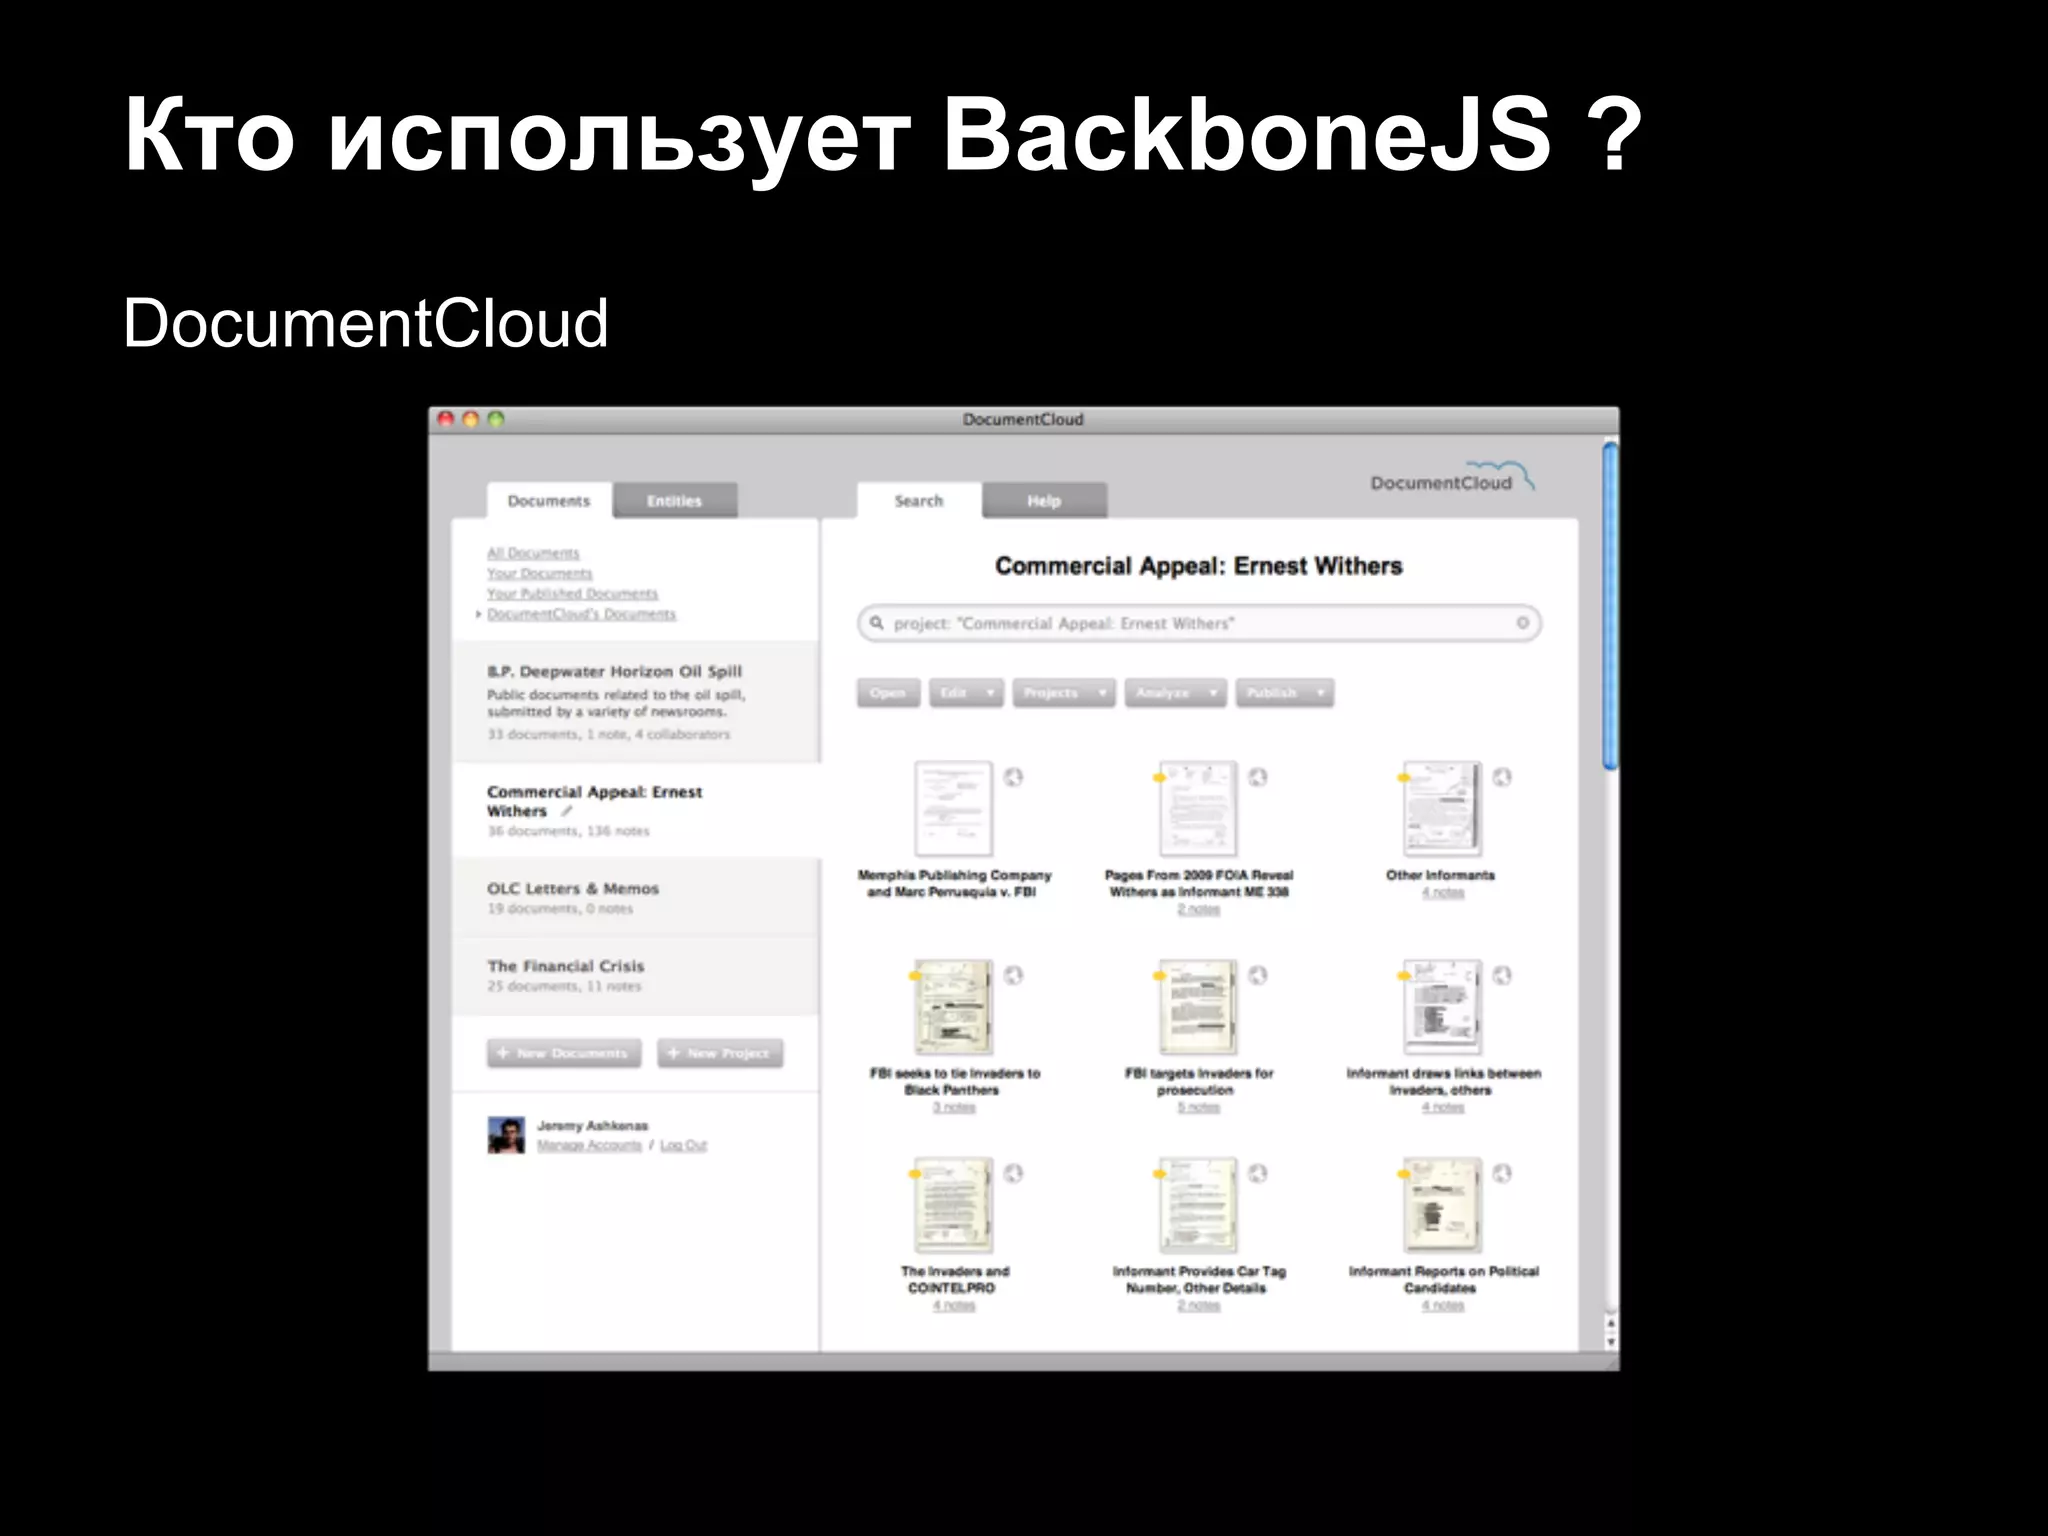Click the project search input field

click(x=1199, y=623)
